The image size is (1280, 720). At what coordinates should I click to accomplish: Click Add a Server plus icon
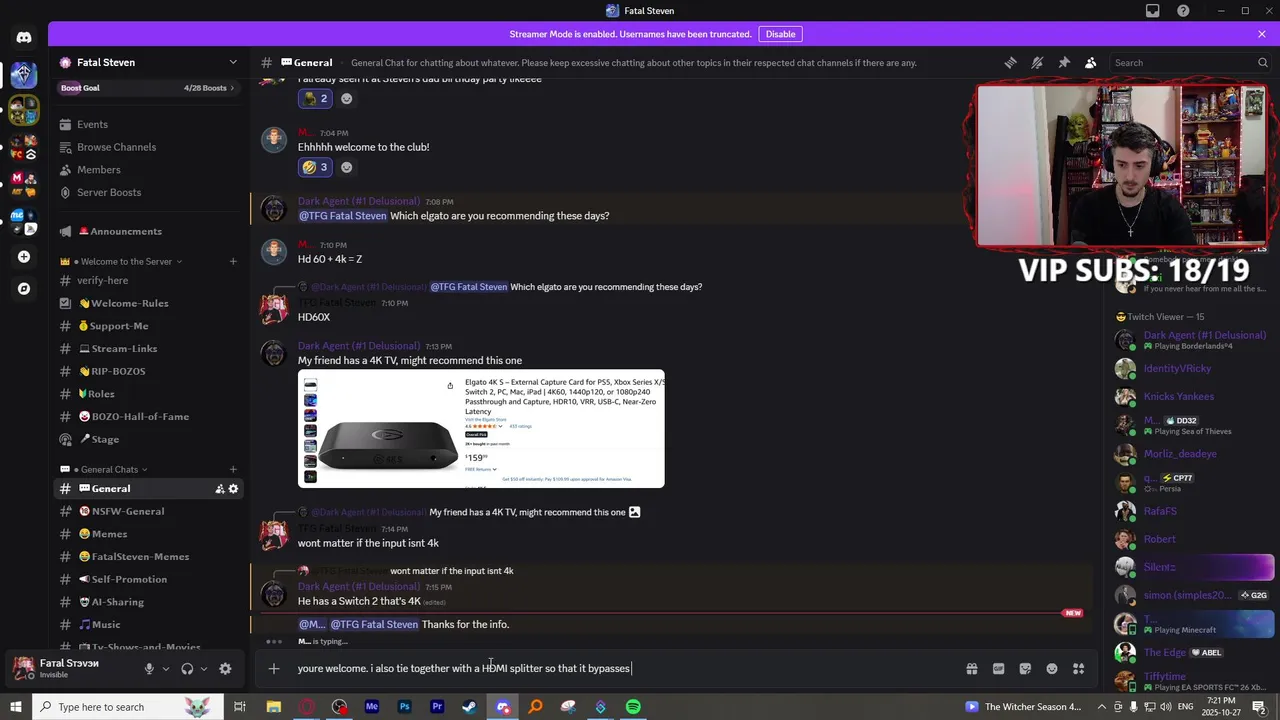tap(24, 257)
